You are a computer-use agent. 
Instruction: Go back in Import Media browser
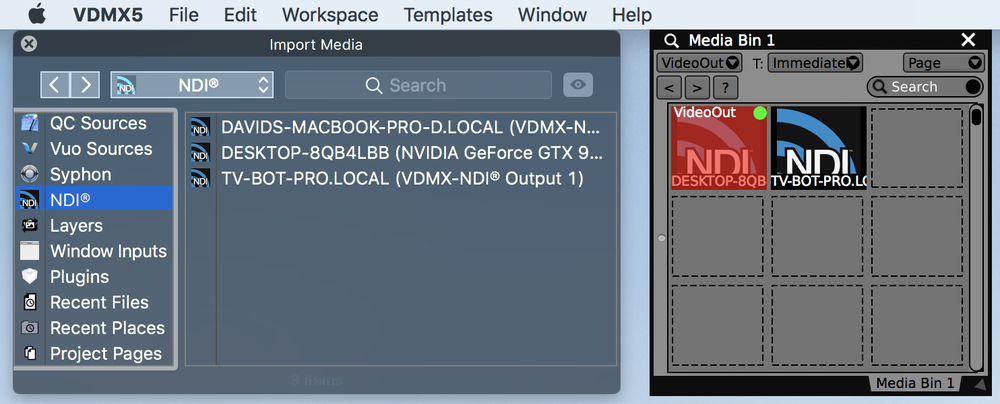[55, 85]
